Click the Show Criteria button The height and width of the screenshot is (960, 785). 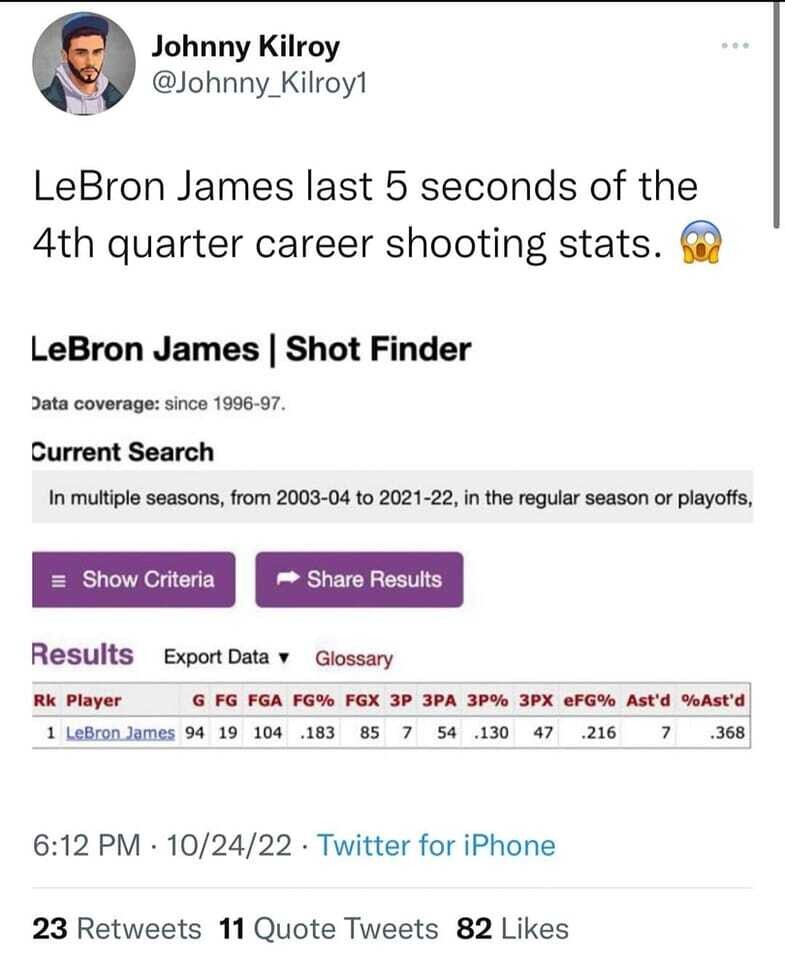point(135,579)
